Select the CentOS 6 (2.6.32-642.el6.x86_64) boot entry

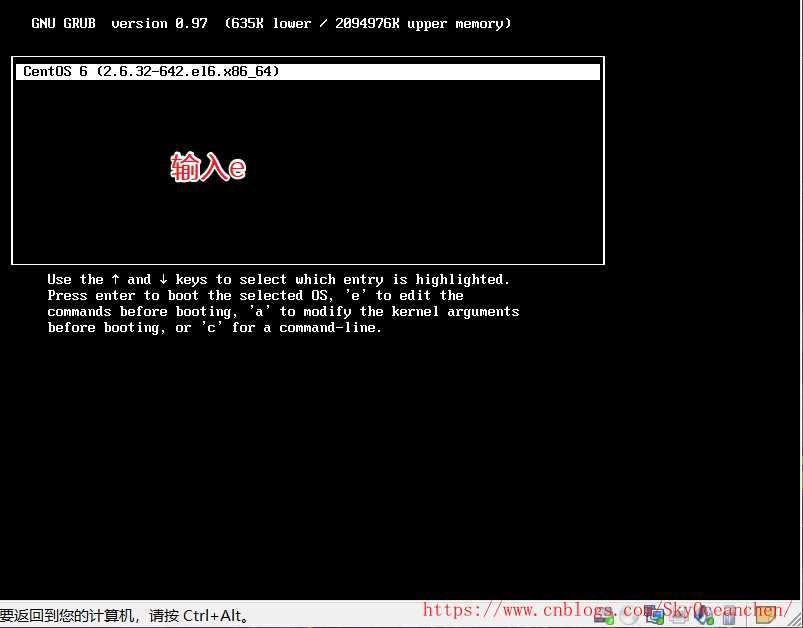pyautogui.click(x=308, y=71)
